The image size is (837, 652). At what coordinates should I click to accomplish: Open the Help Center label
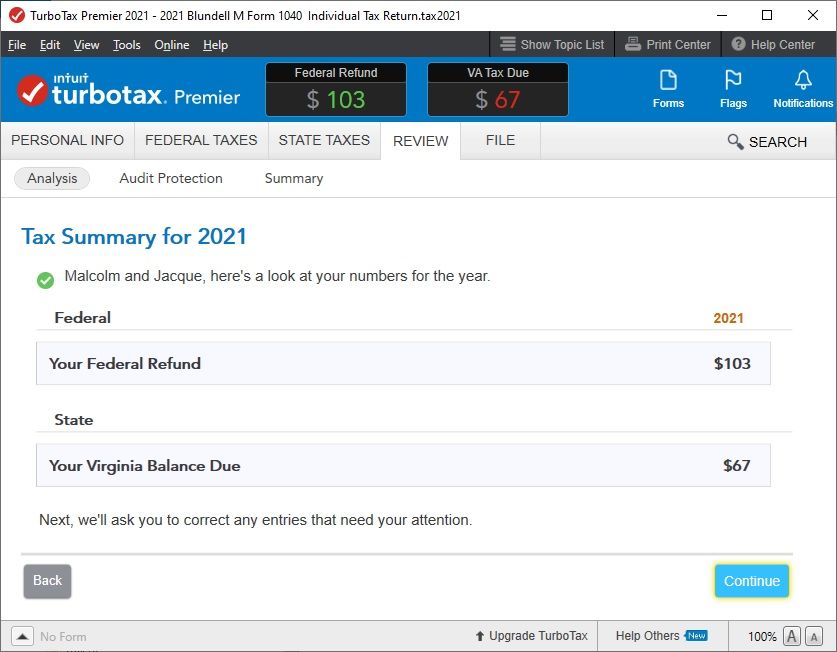click(x=783, y=45)
